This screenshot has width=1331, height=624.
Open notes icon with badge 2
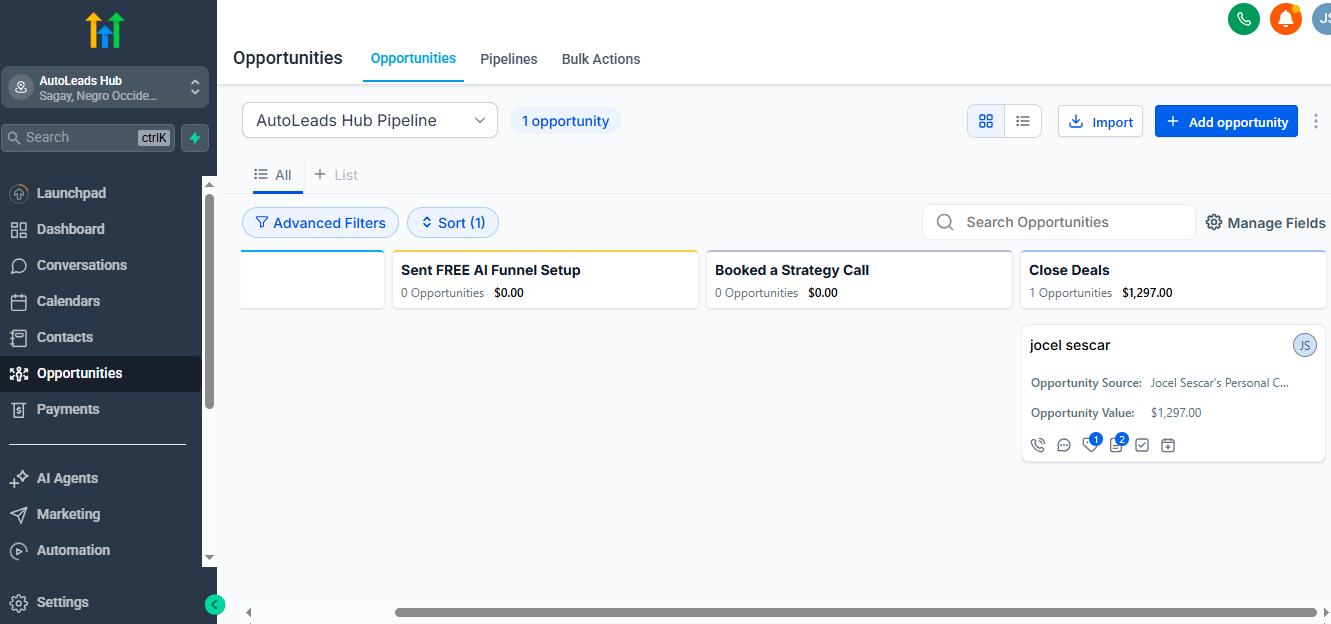coord(1116,444)
